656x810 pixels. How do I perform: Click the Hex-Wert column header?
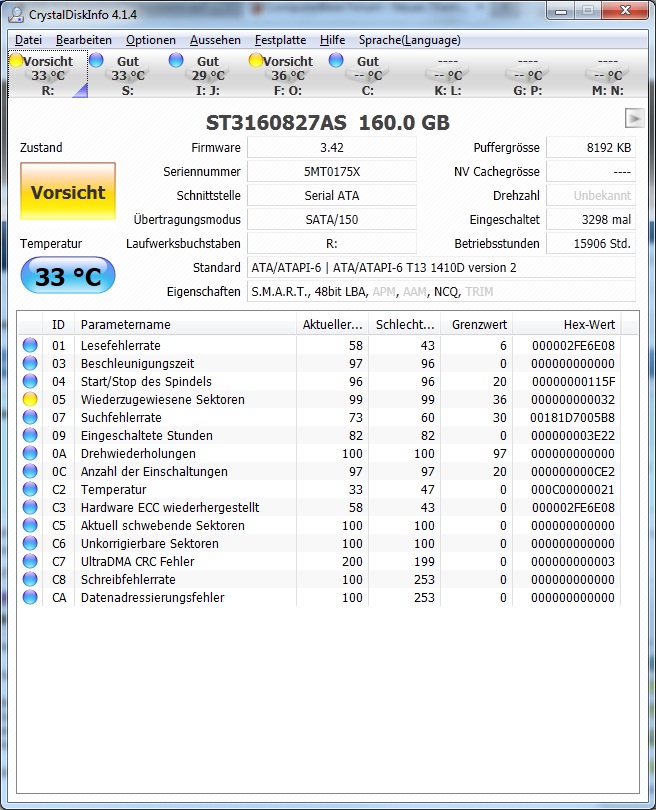[x=567, y=324]
